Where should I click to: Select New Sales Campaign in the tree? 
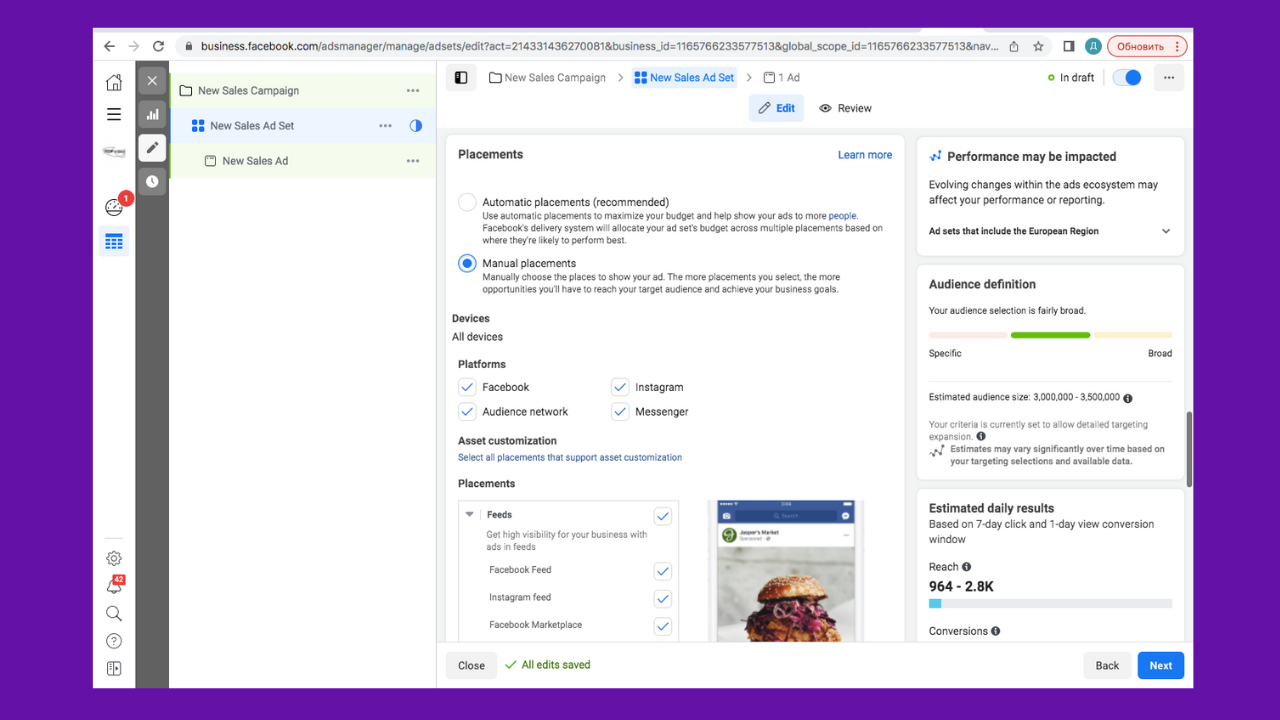coord(248,91)
